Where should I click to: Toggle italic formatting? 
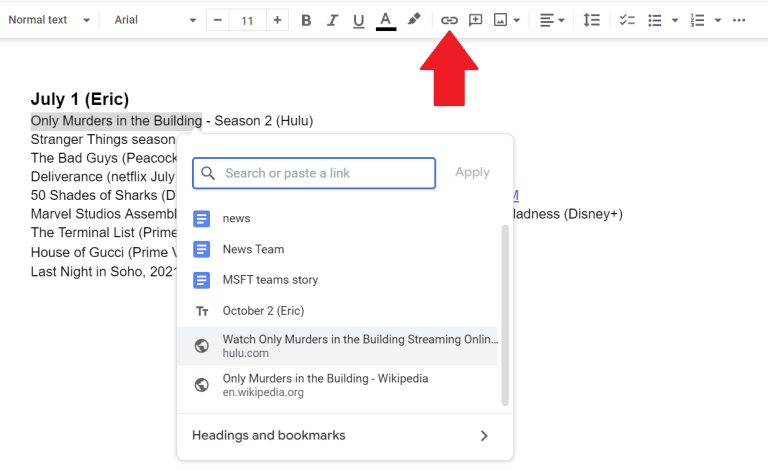coord(333,20)
